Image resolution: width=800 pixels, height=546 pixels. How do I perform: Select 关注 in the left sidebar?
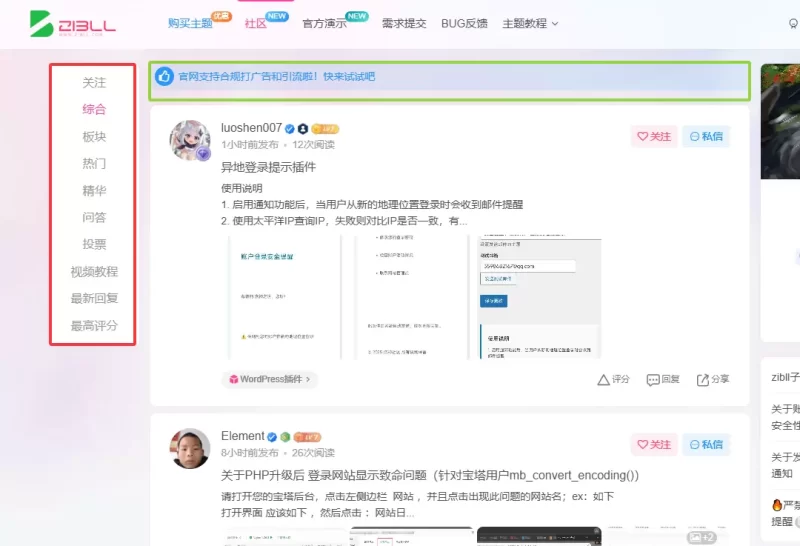click(x=94, y=83)
